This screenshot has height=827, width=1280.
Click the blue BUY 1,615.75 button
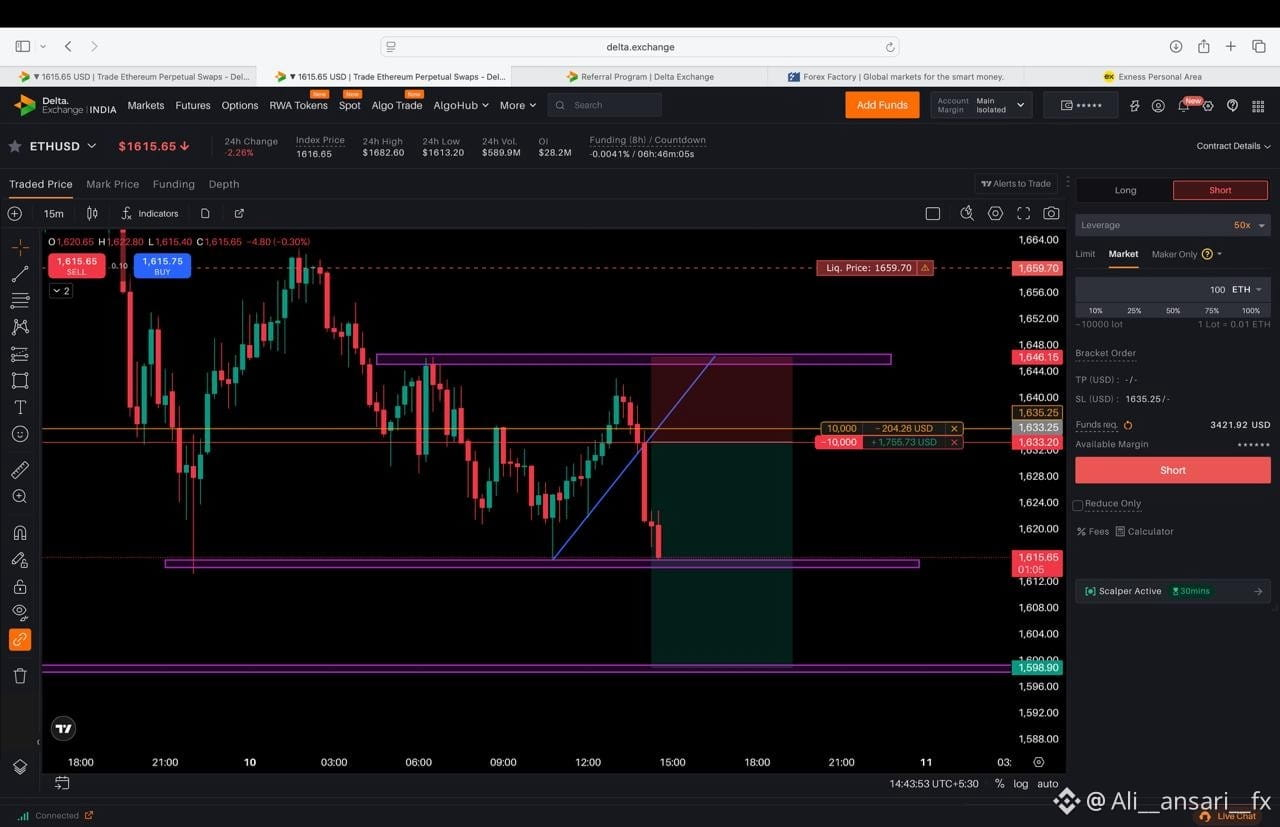162,266
